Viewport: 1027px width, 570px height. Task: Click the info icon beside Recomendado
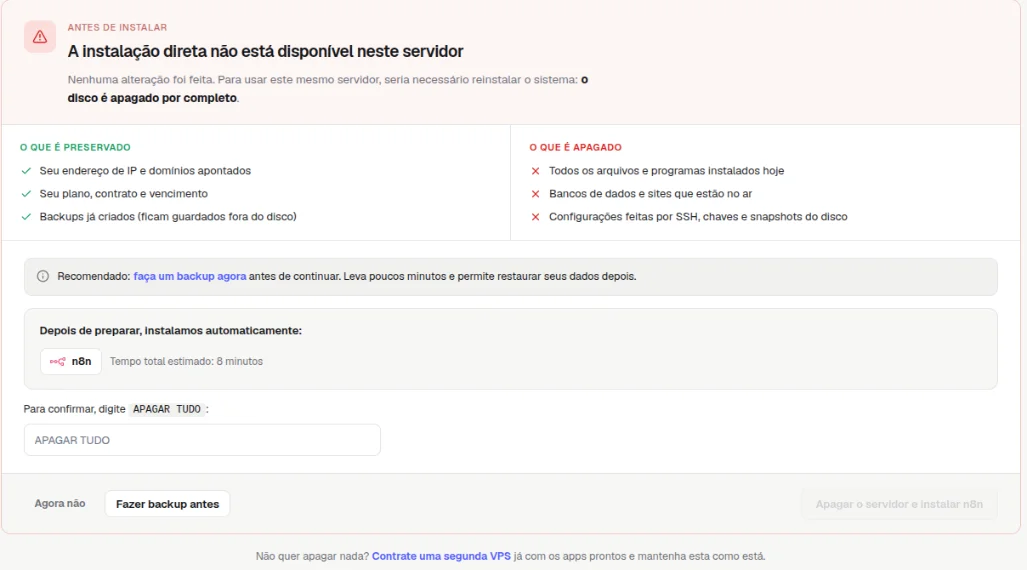pos(43,276)
